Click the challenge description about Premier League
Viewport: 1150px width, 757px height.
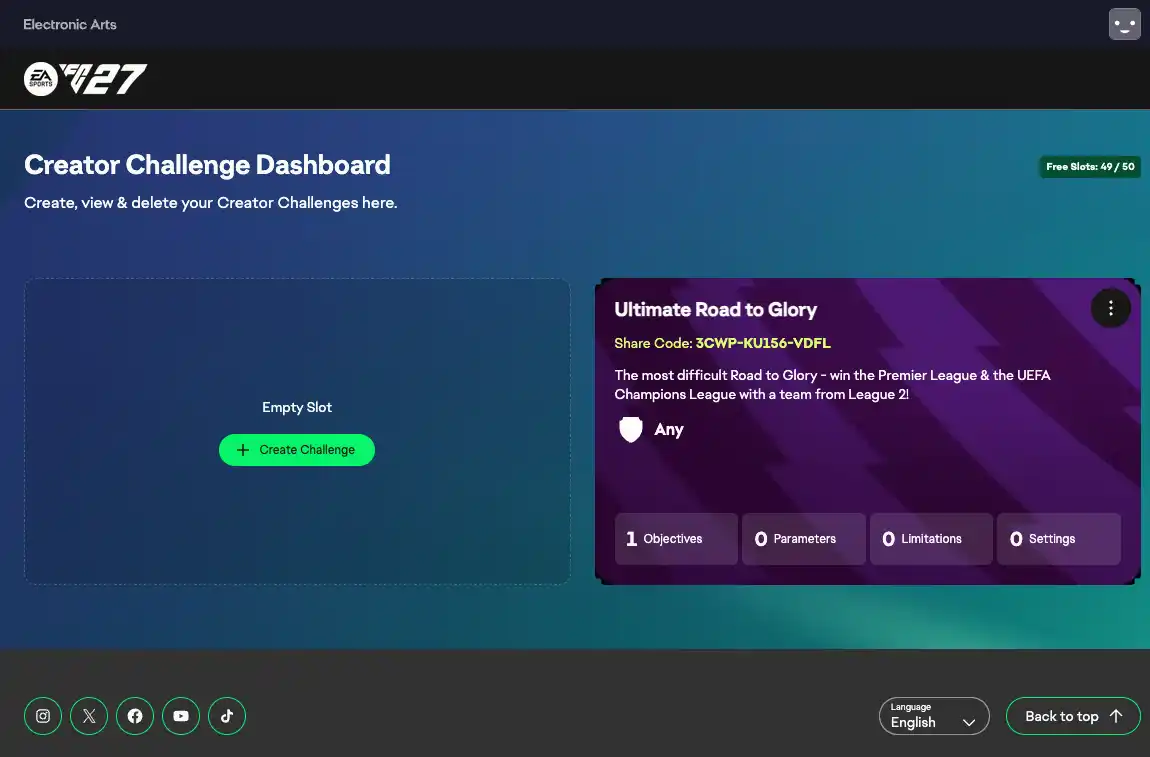point(832,384)
